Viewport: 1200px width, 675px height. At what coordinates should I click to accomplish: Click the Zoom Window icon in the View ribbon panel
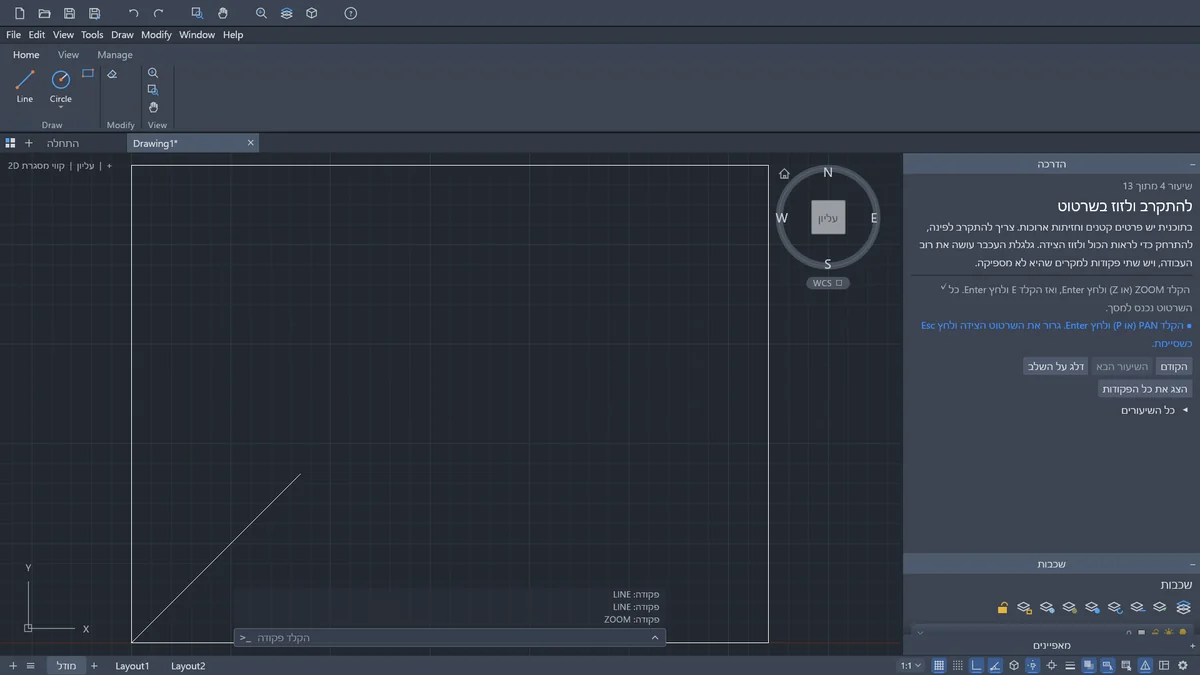tap(153, 90)
